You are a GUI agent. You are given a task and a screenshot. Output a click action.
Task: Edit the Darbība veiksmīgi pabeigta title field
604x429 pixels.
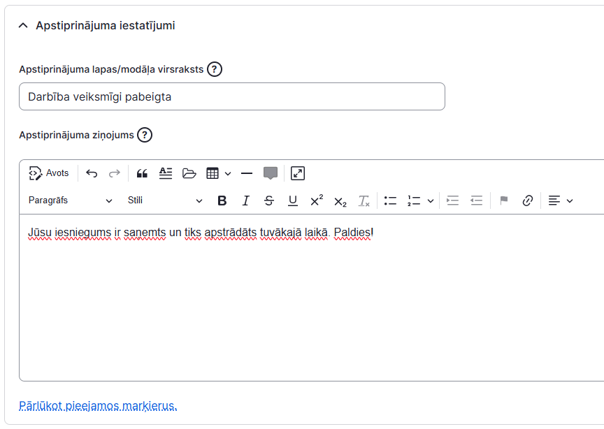(232, 96)
